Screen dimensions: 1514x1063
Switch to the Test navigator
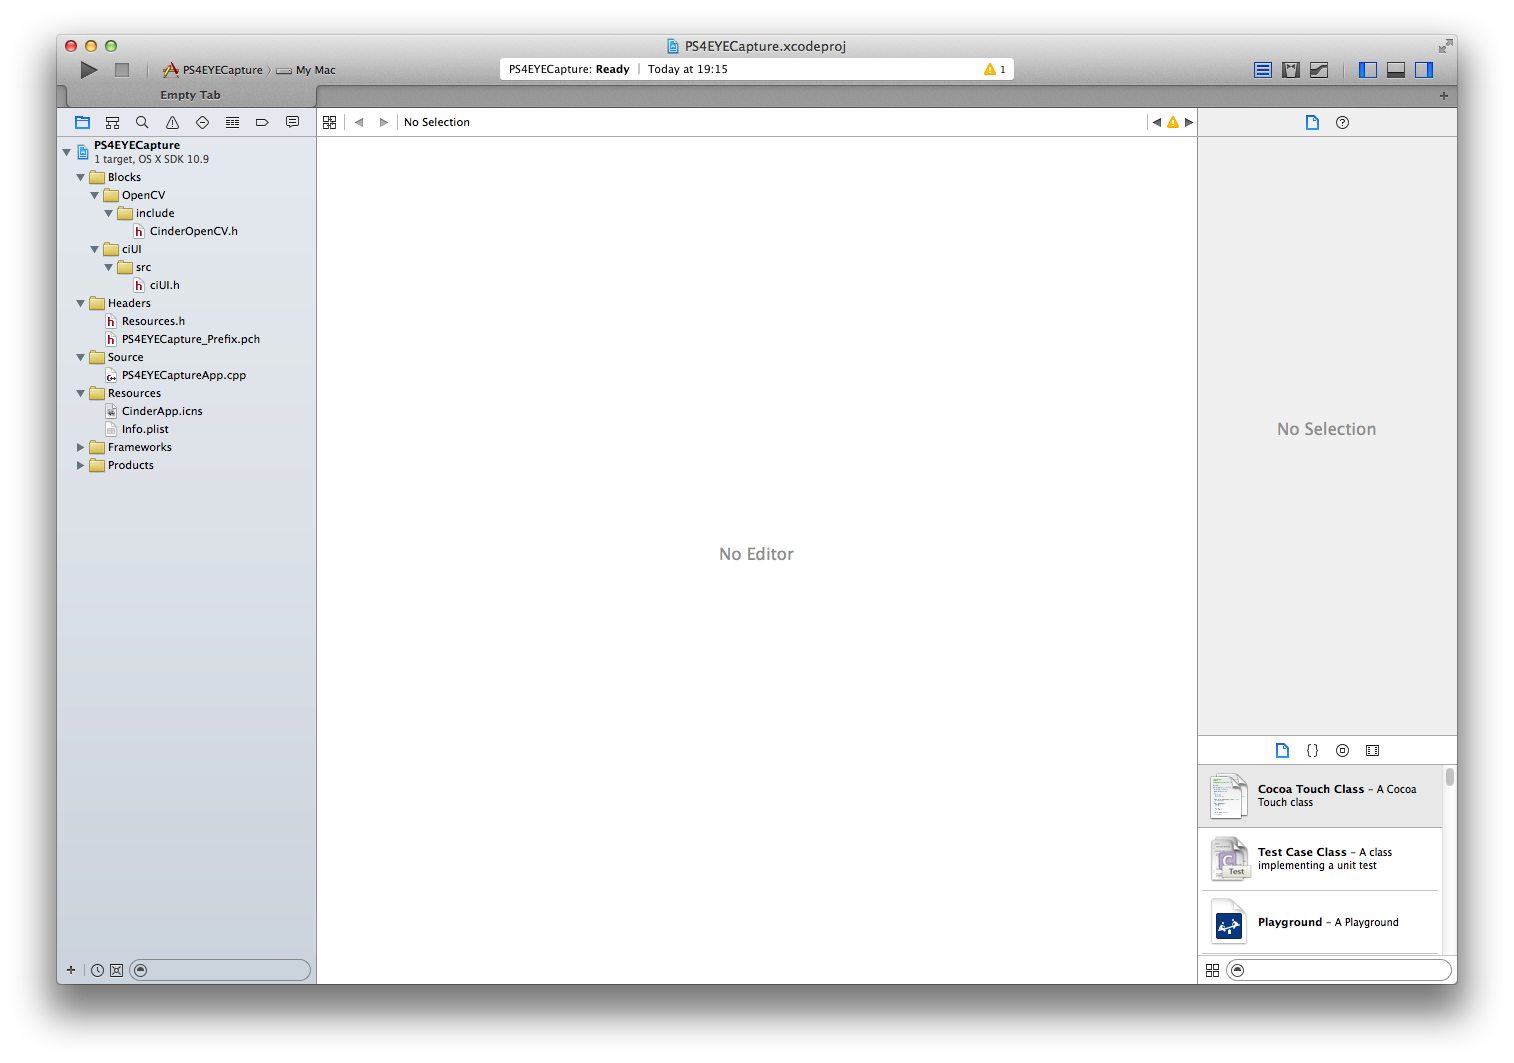pyautogui.click(x=202, y=122)
